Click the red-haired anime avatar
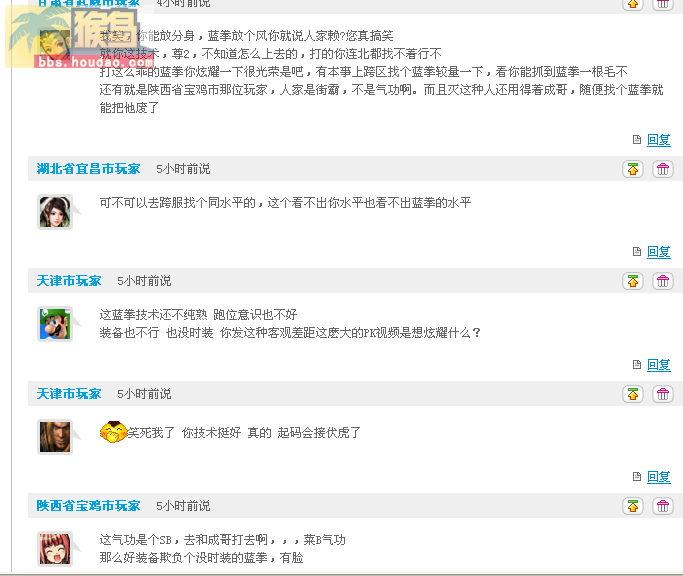This screenshot has height=576, width=683. [x=55, y=549]
